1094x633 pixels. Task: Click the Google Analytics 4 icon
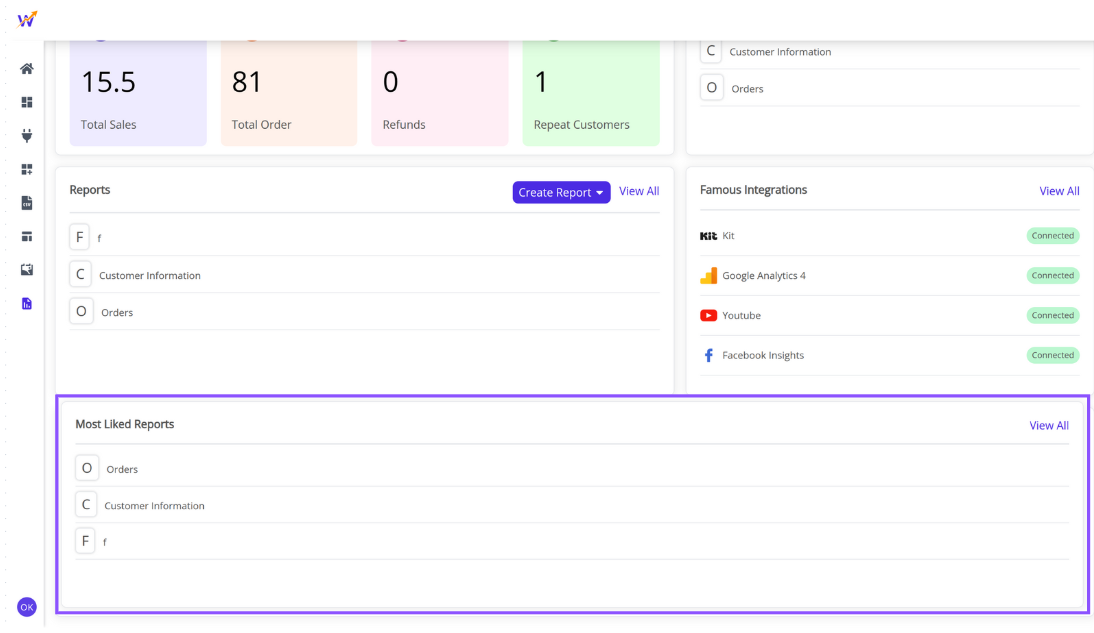pos(708,276)
